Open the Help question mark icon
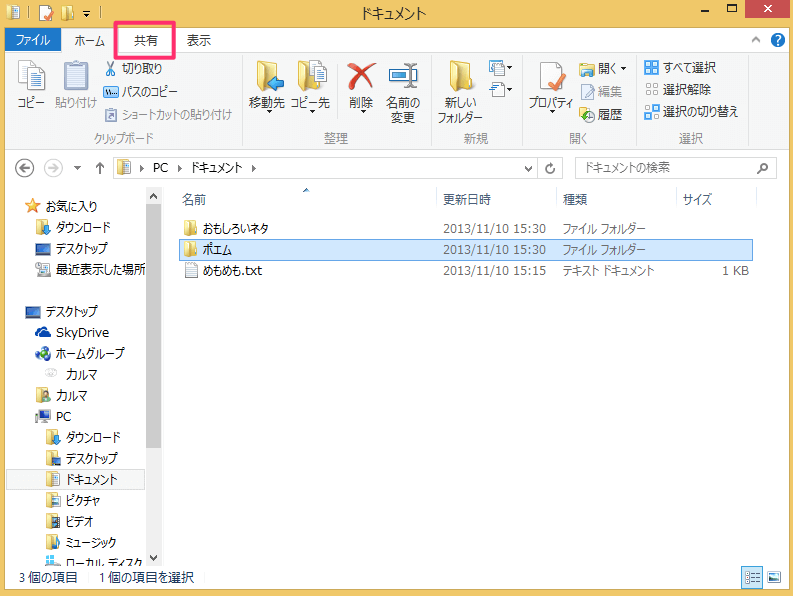Screen dimensions: 793x596 (x=777, y=40)
